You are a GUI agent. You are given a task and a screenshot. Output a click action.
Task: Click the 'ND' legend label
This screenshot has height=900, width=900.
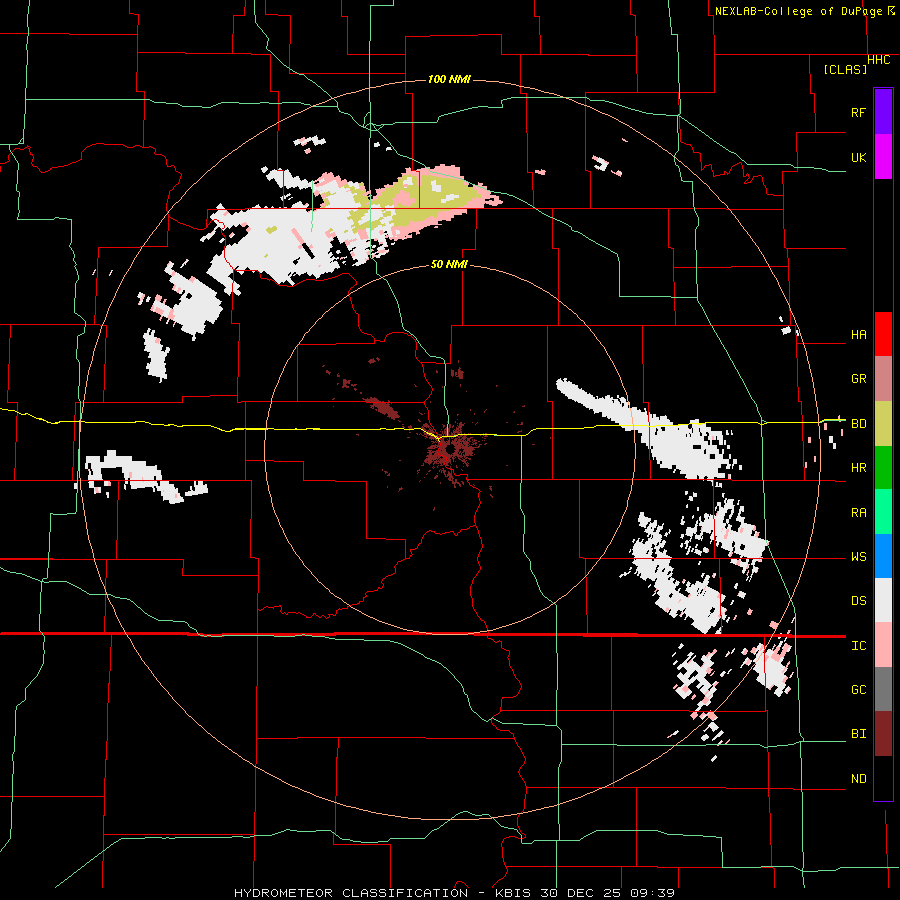pos(858,779)
